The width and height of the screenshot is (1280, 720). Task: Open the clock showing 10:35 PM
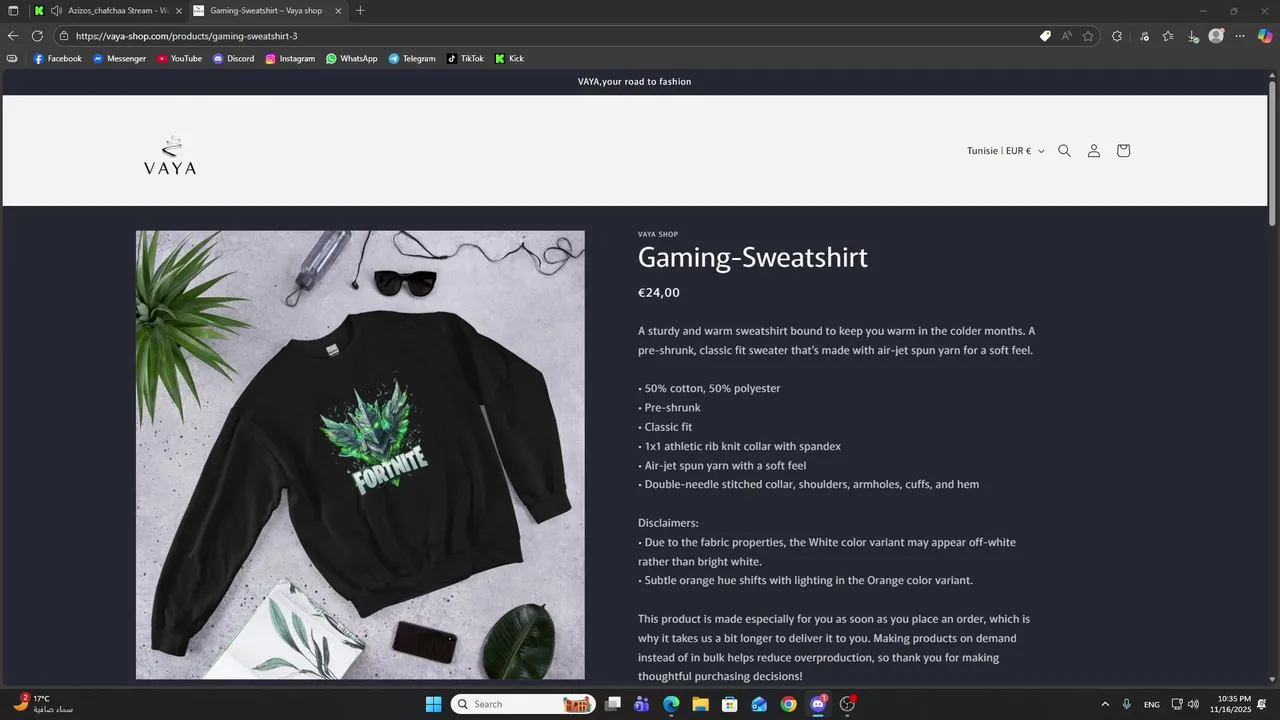pos(1230,704)
